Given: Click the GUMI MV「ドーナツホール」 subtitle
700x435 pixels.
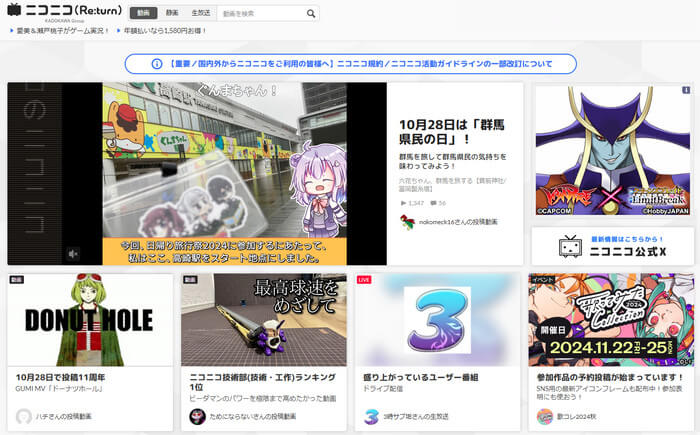Looking at the screenshot, I should coord(59,389).
